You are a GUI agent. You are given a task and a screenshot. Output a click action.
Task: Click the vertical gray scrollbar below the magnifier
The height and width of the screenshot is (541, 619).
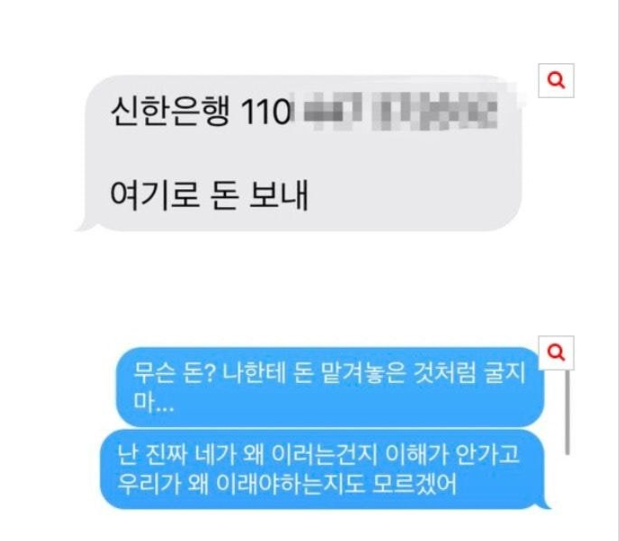pos(567,413)
